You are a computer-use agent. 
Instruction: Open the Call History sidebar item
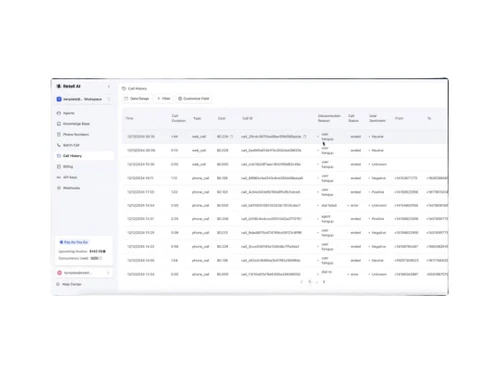click(x=84, y=156)
